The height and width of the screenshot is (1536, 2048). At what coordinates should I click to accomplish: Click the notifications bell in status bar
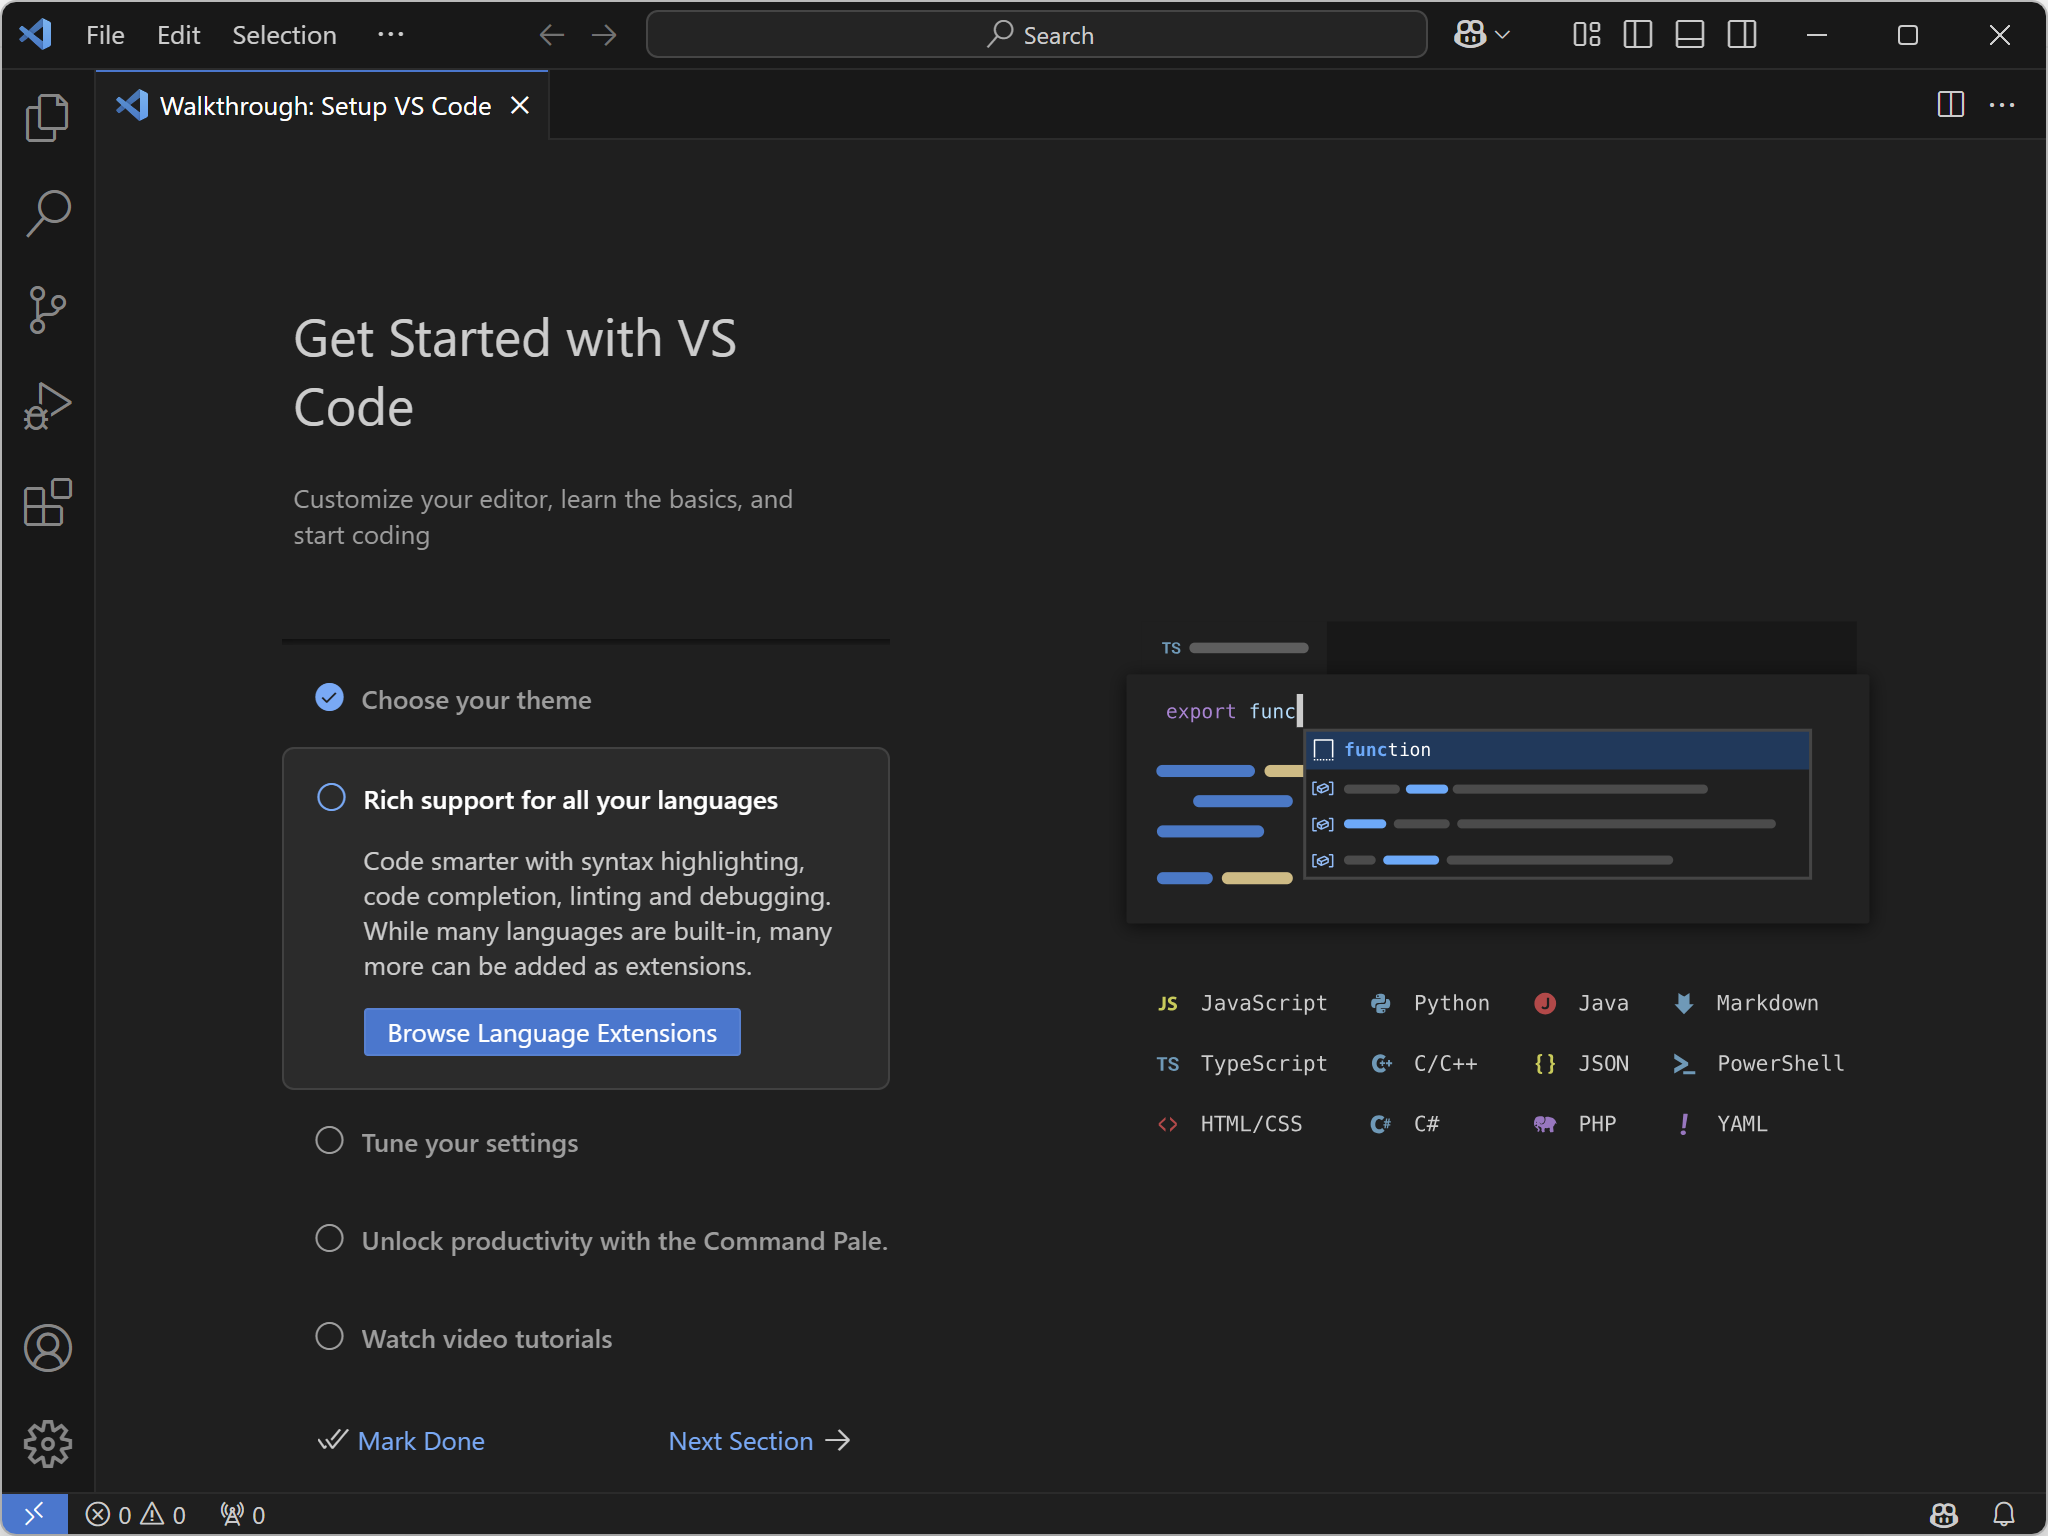click(2003, 1514)
